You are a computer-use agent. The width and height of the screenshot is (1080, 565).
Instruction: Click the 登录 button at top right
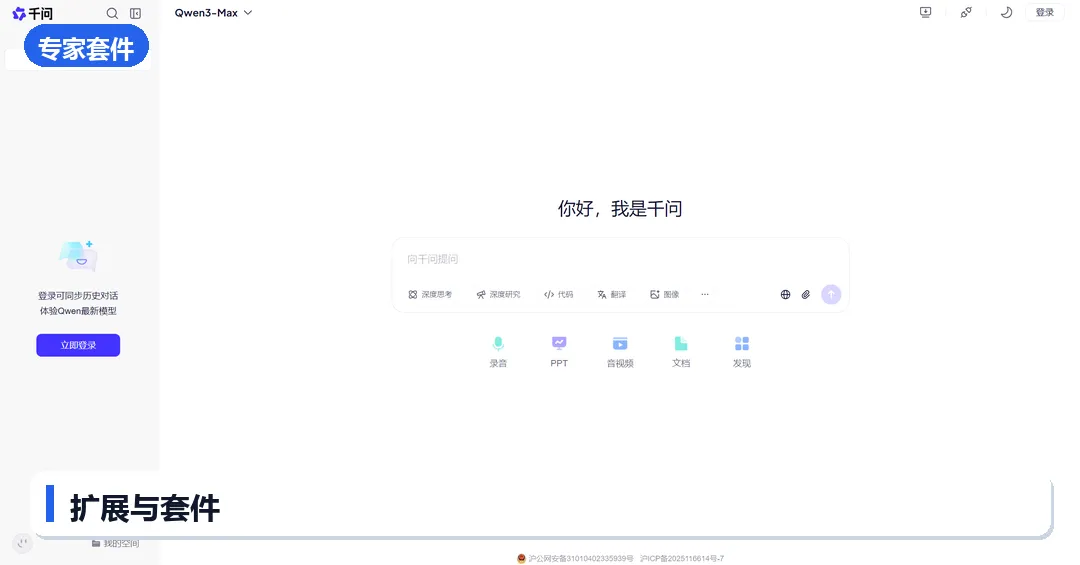[1045, 12]
